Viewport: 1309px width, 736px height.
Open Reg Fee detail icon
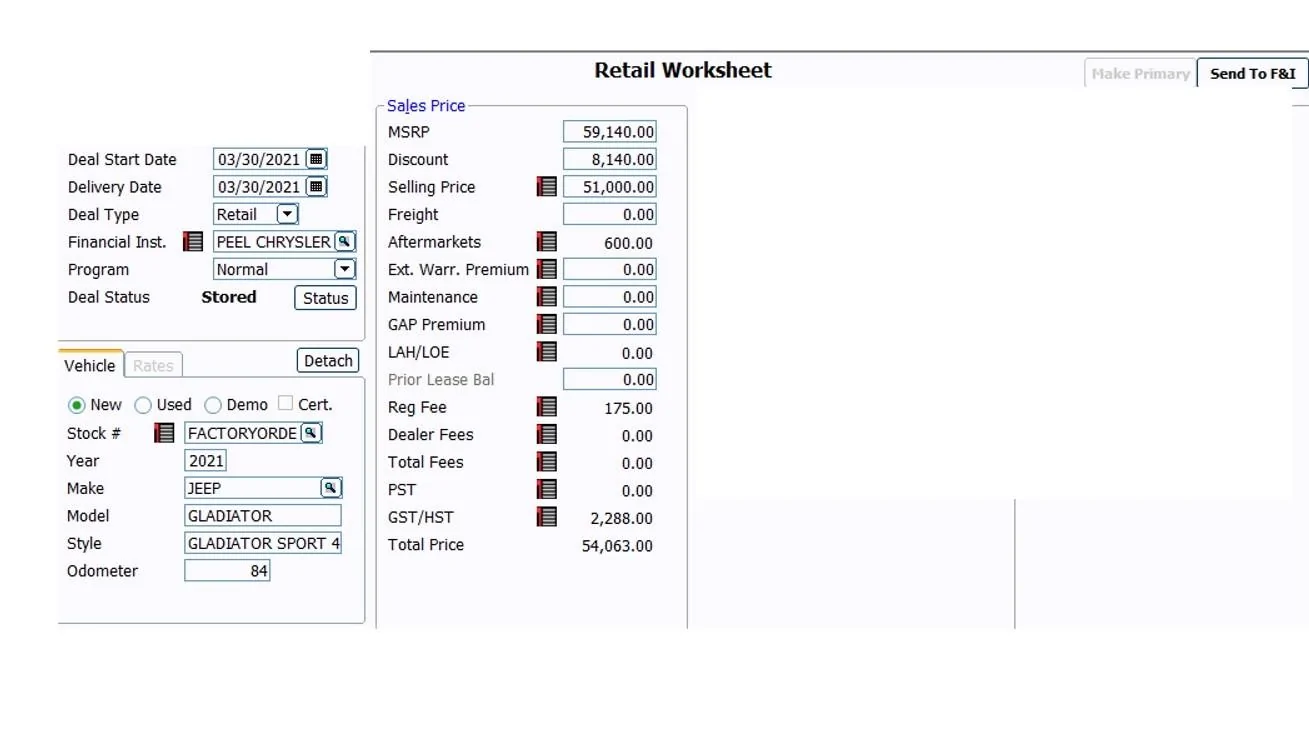point(547,407)
